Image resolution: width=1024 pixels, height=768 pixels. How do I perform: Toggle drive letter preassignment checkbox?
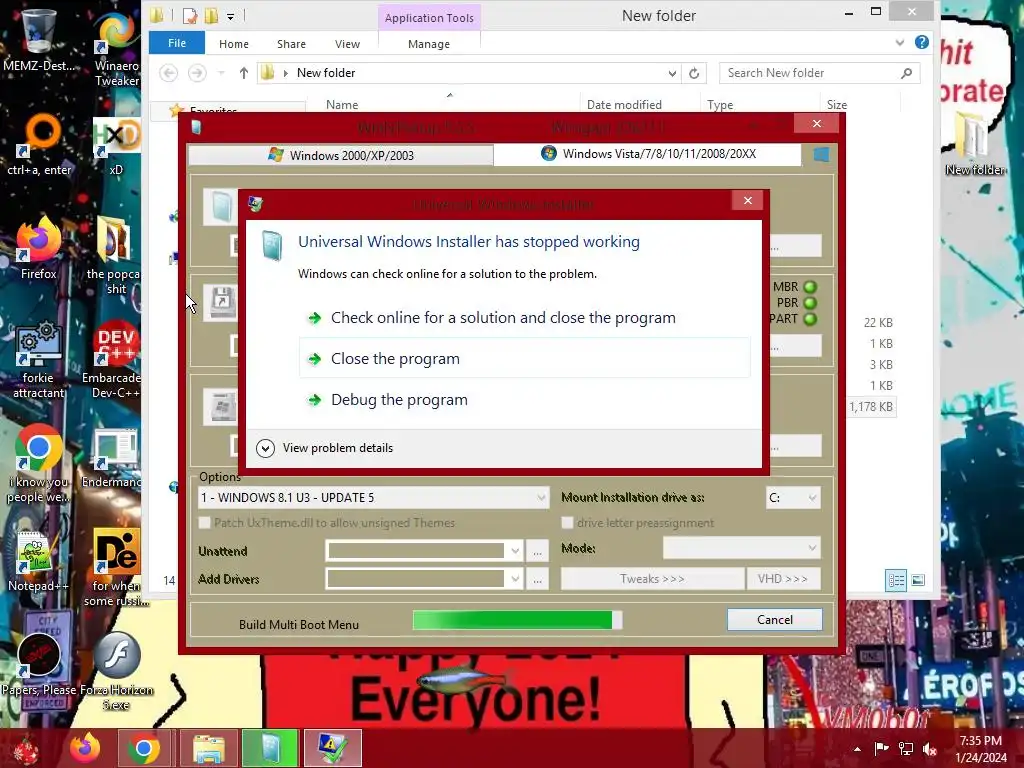click(568, 522)
